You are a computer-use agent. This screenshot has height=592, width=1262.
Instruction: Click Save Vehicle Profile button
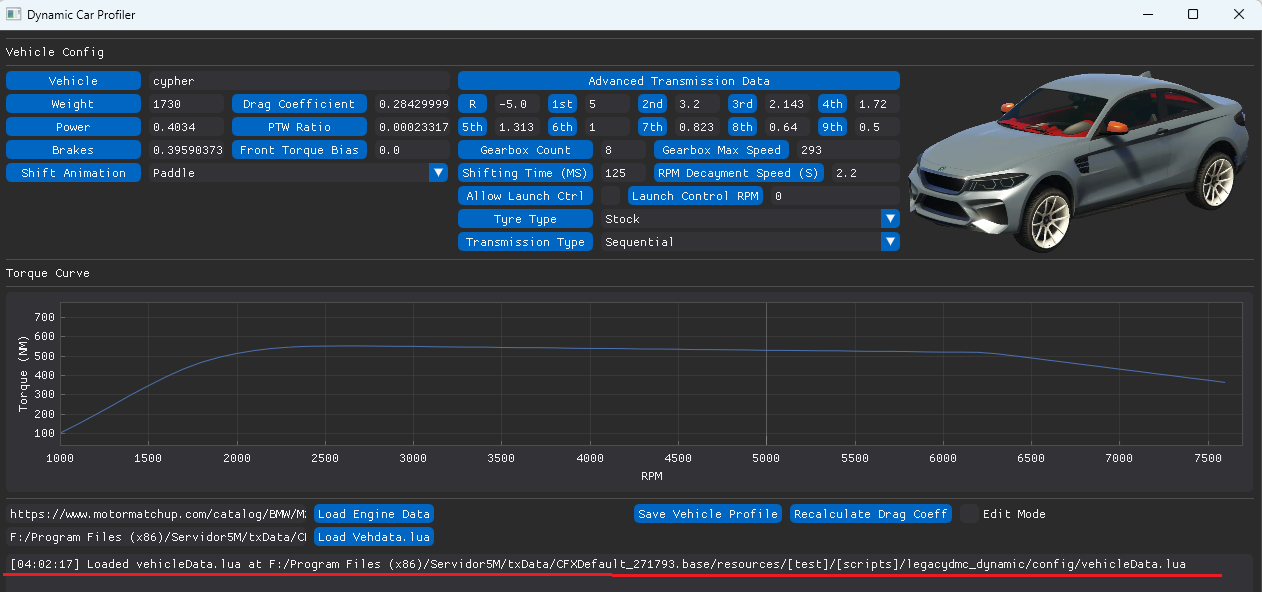tap(707, 514)
